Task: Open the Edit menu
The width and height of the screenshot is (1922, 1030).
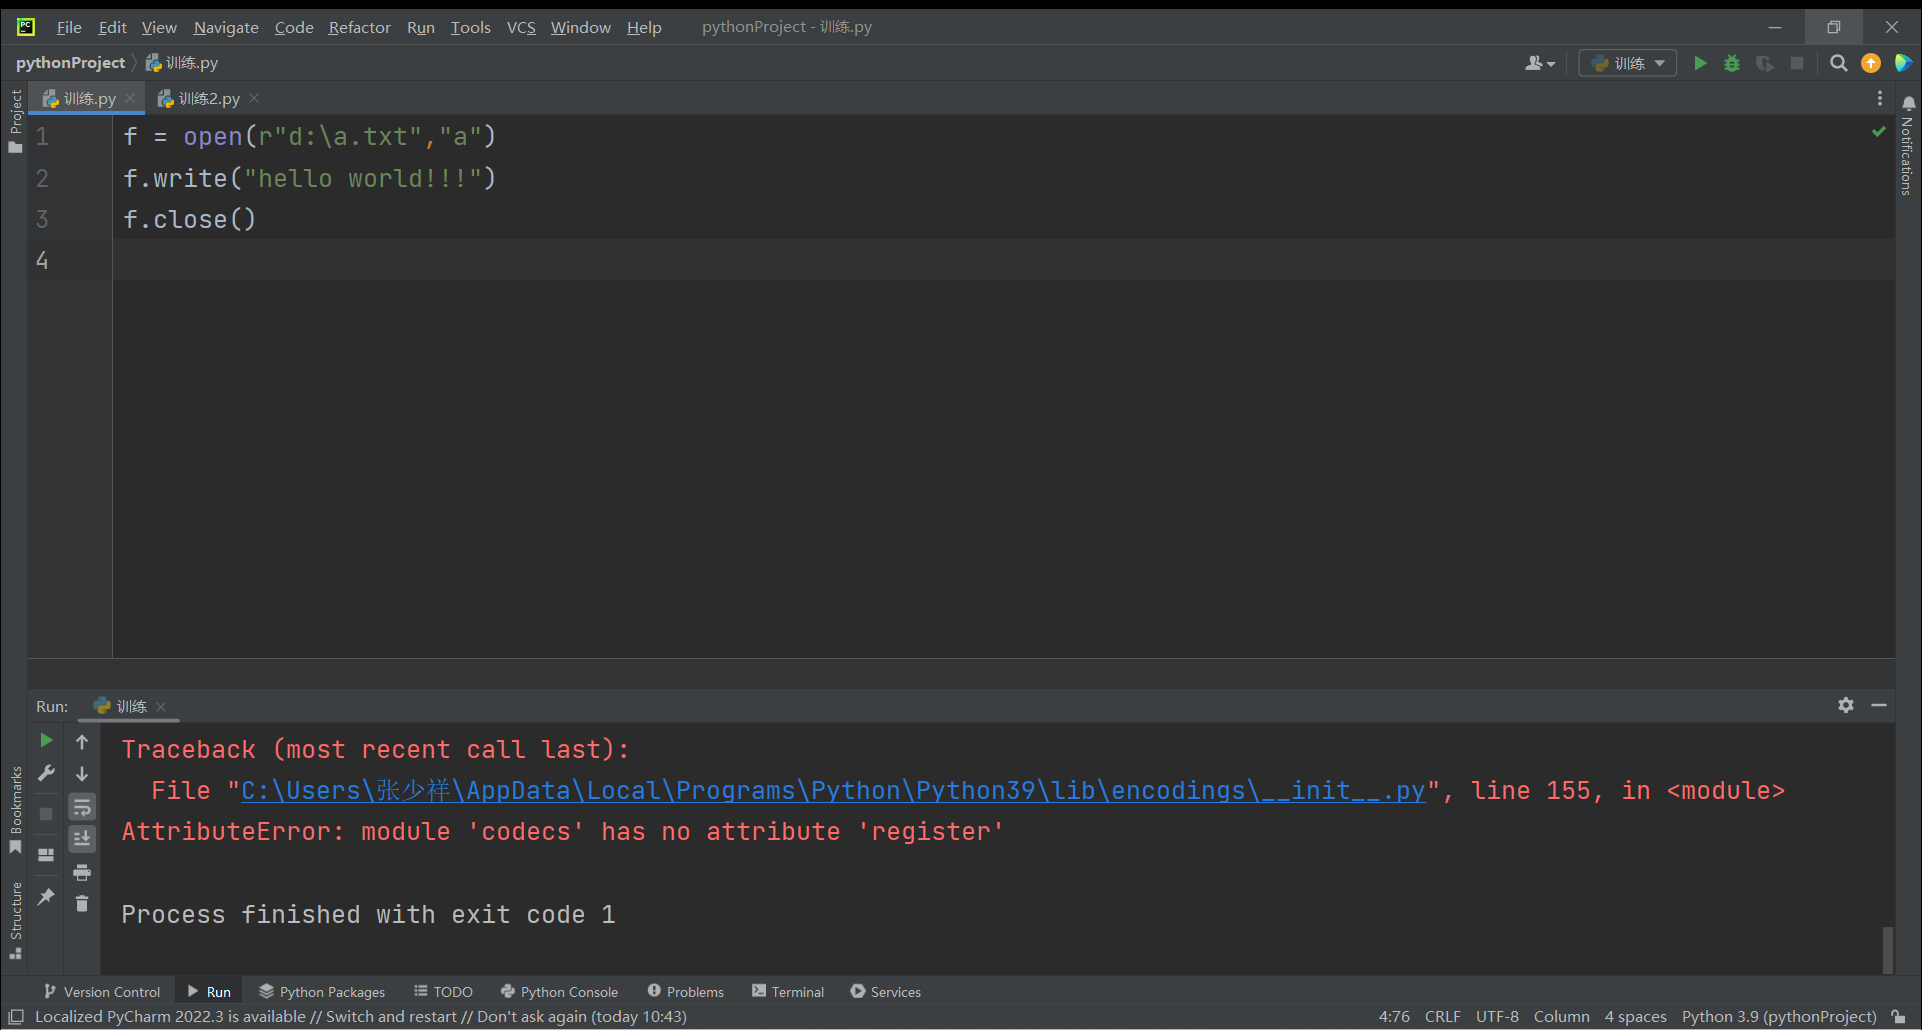Action: click(x=112, y=27)
